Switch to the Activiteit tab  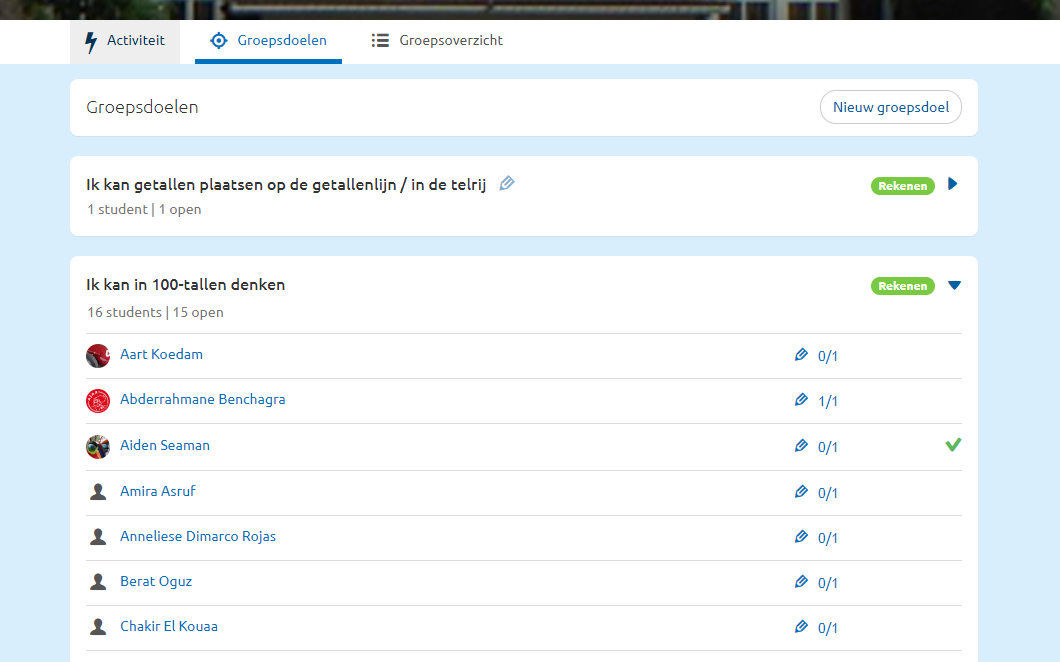click(125, 41)
